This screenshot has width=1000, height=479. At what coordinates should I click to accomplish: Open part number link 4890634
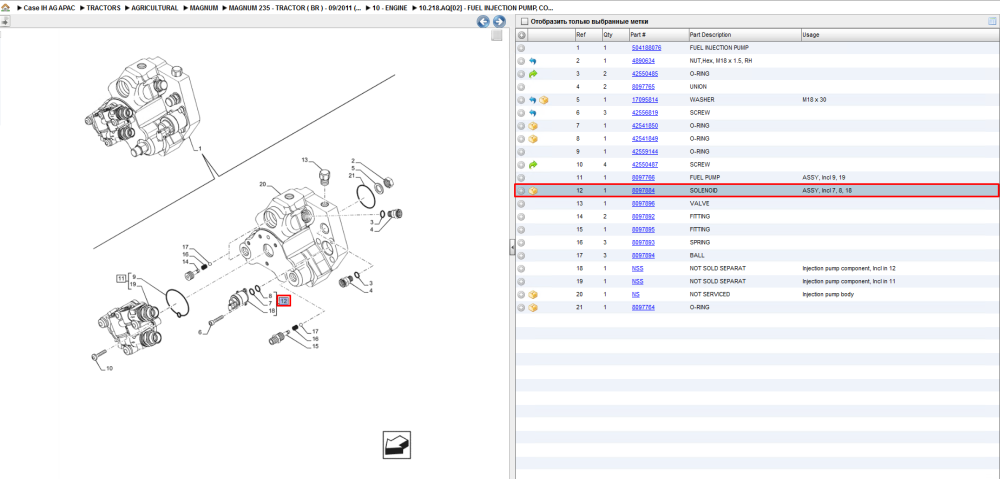643,61
